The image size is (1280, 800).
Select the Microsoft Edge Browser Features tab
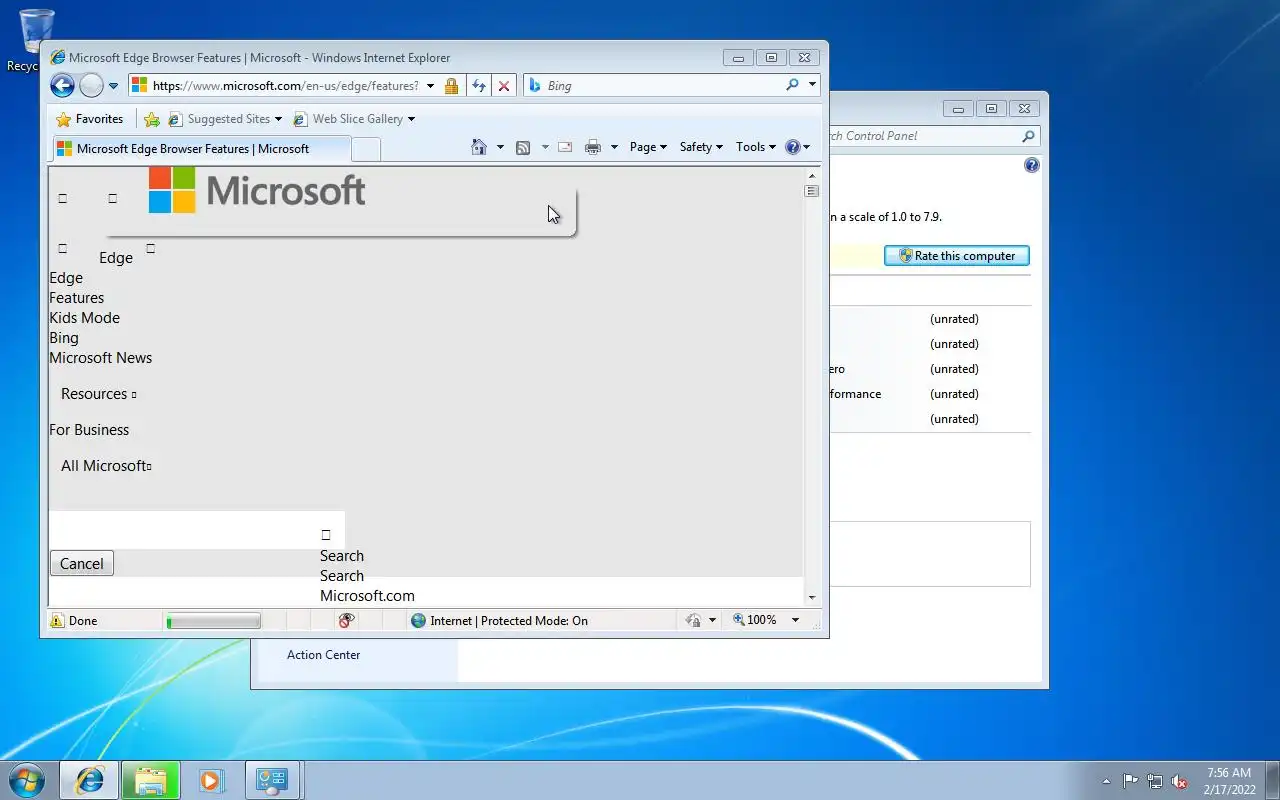[200, 149]
